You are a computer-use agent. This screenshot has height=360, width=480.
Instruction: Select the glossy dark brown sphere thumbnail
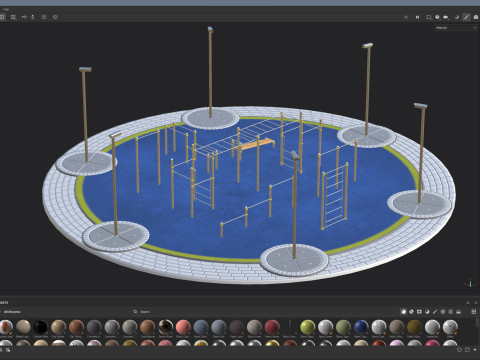click(x=165, y=327)
